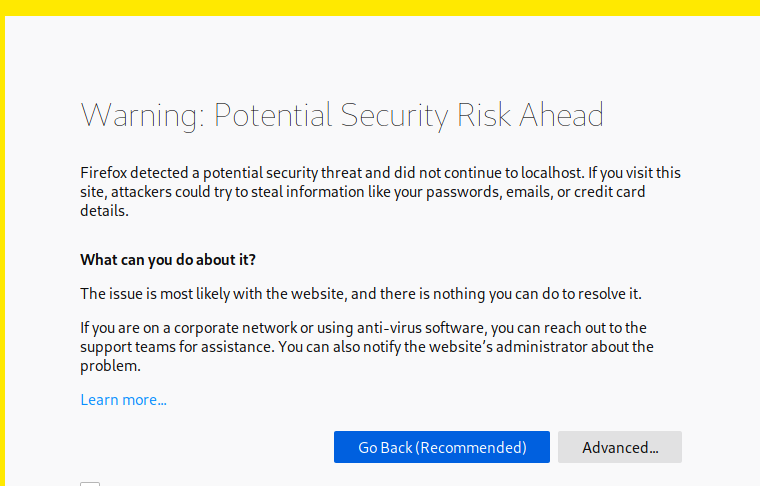Click the word "Warning:" in the title
The height and width of the screenshot is (486, 760).
coord(142,115)
